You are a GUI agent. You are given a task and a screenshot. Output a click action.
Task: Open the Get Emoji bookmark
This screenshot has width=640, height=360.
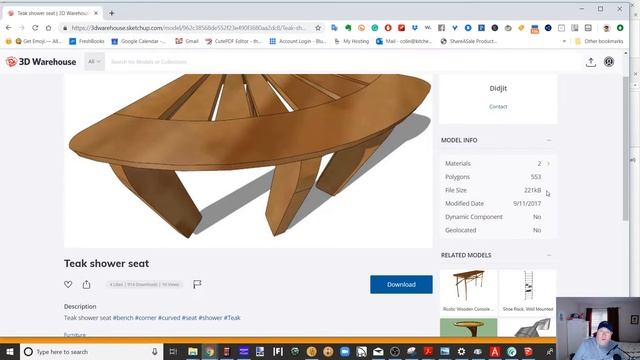tap(38, 41)
